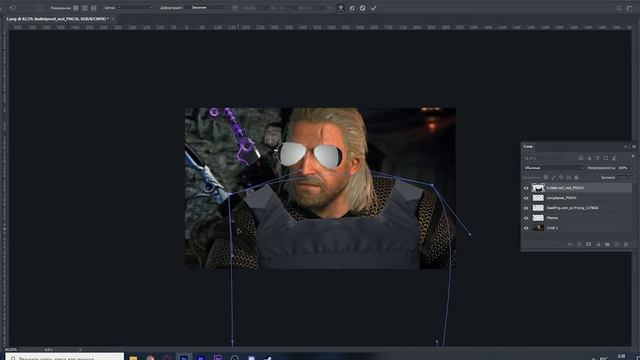
Task: Open the Grid dropdown in options bar
Action: tap(135, 8)
